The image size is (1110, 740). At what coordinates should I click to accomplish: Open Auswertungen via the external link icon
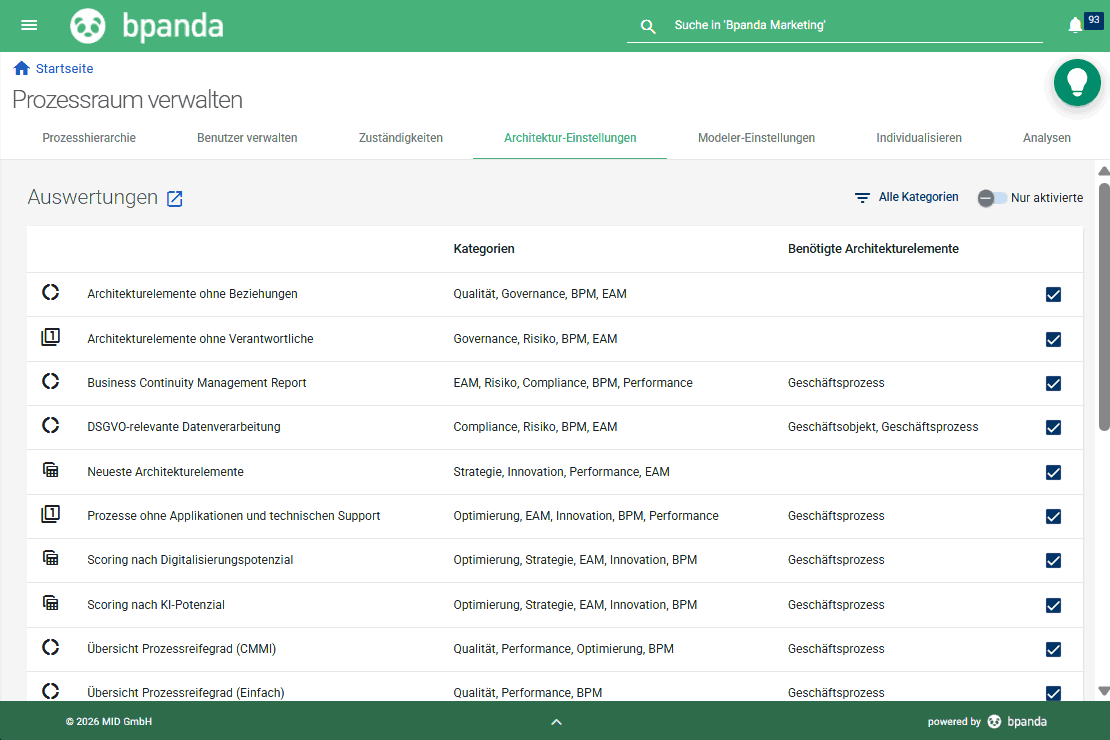[x=175, y=199]
